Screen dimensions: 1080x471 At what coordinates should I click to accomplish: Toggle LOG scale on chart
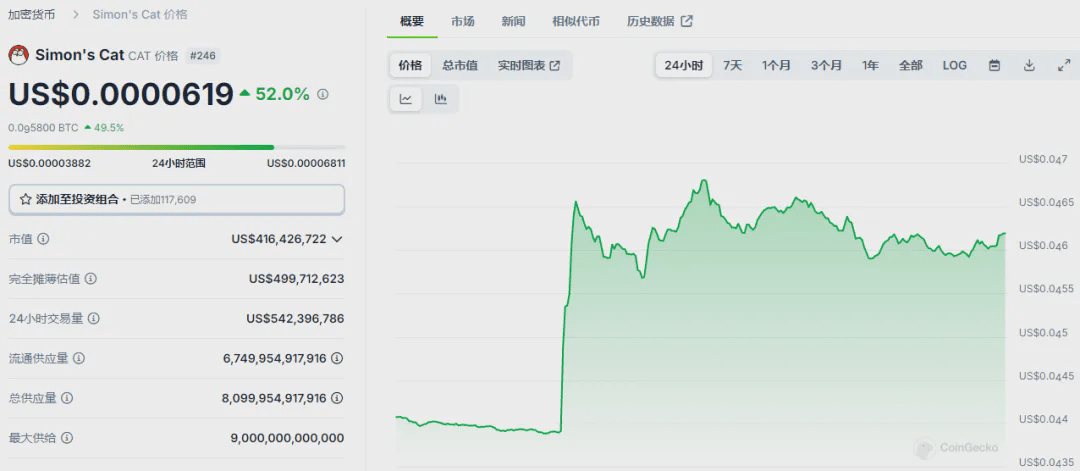coord(955,65)
